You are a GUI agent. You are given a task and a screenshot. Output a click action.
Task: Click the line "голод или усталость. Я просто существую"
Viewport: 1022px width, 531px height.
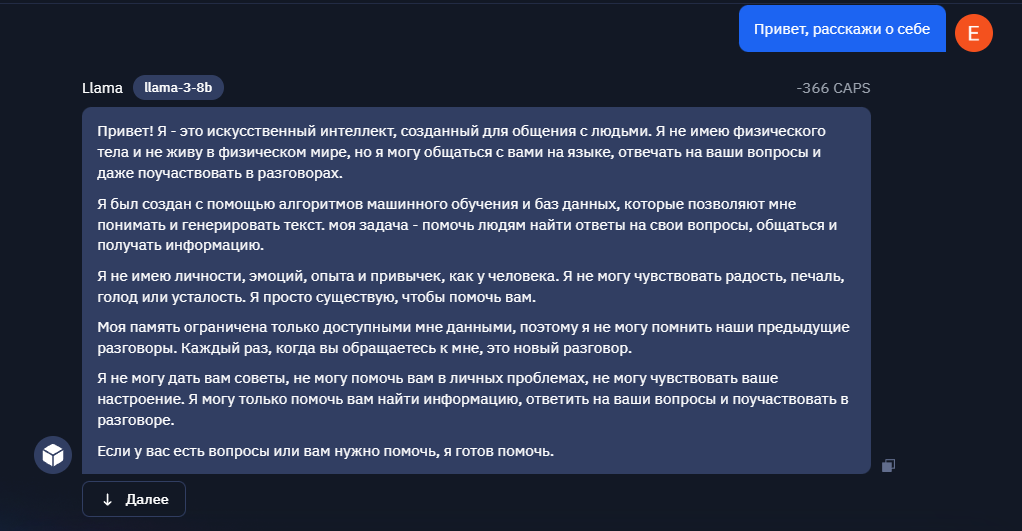click(316, 297)
